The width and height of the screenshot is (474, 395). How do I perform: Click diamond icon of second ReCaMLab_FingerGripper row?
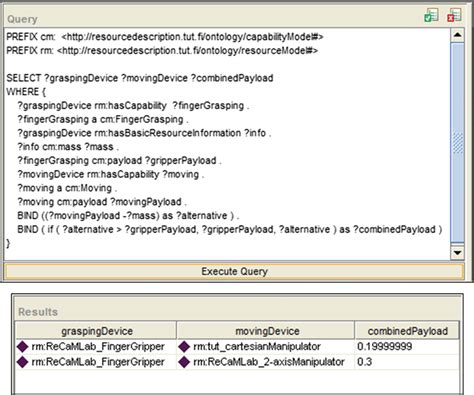pos(23,362)
